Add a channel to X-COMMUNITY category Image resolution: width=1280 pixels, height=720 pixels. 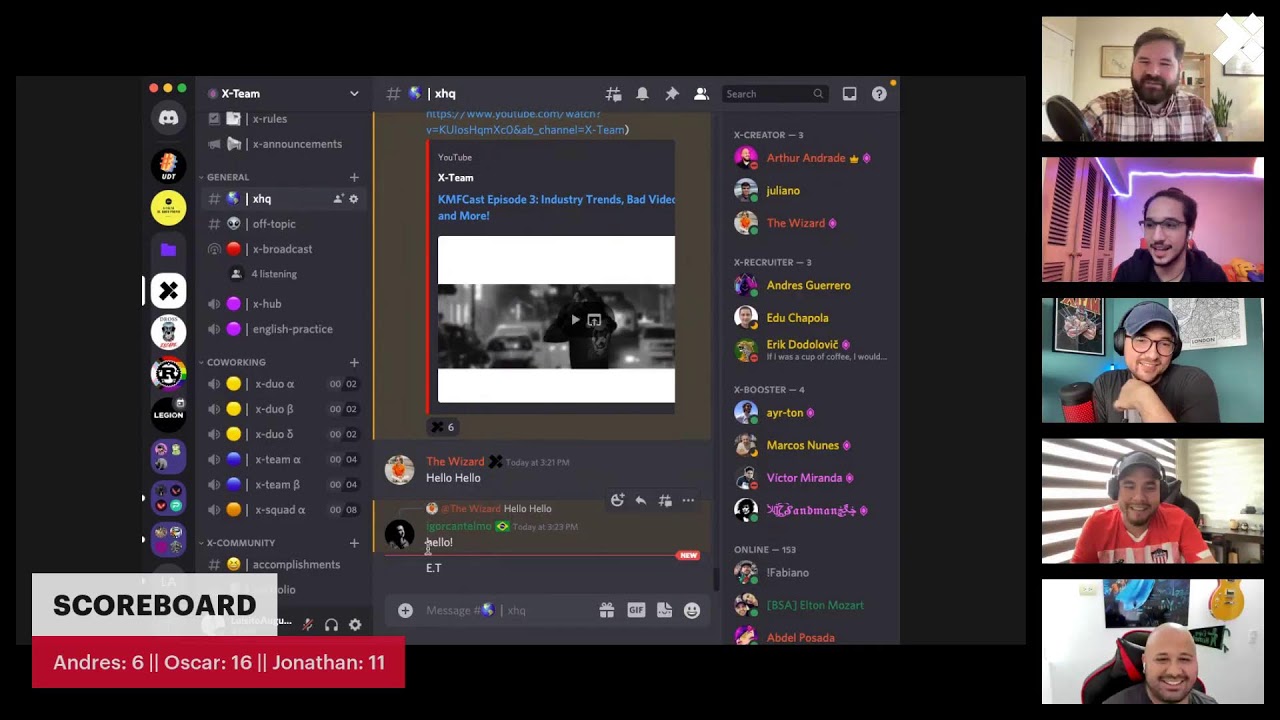[354, 543]
